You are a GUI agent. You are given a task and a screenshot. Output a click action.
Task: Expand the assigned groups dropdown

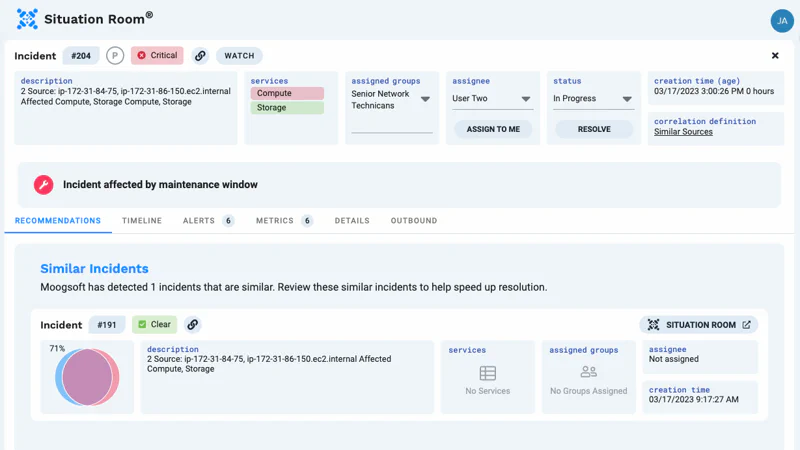(425, 100)
